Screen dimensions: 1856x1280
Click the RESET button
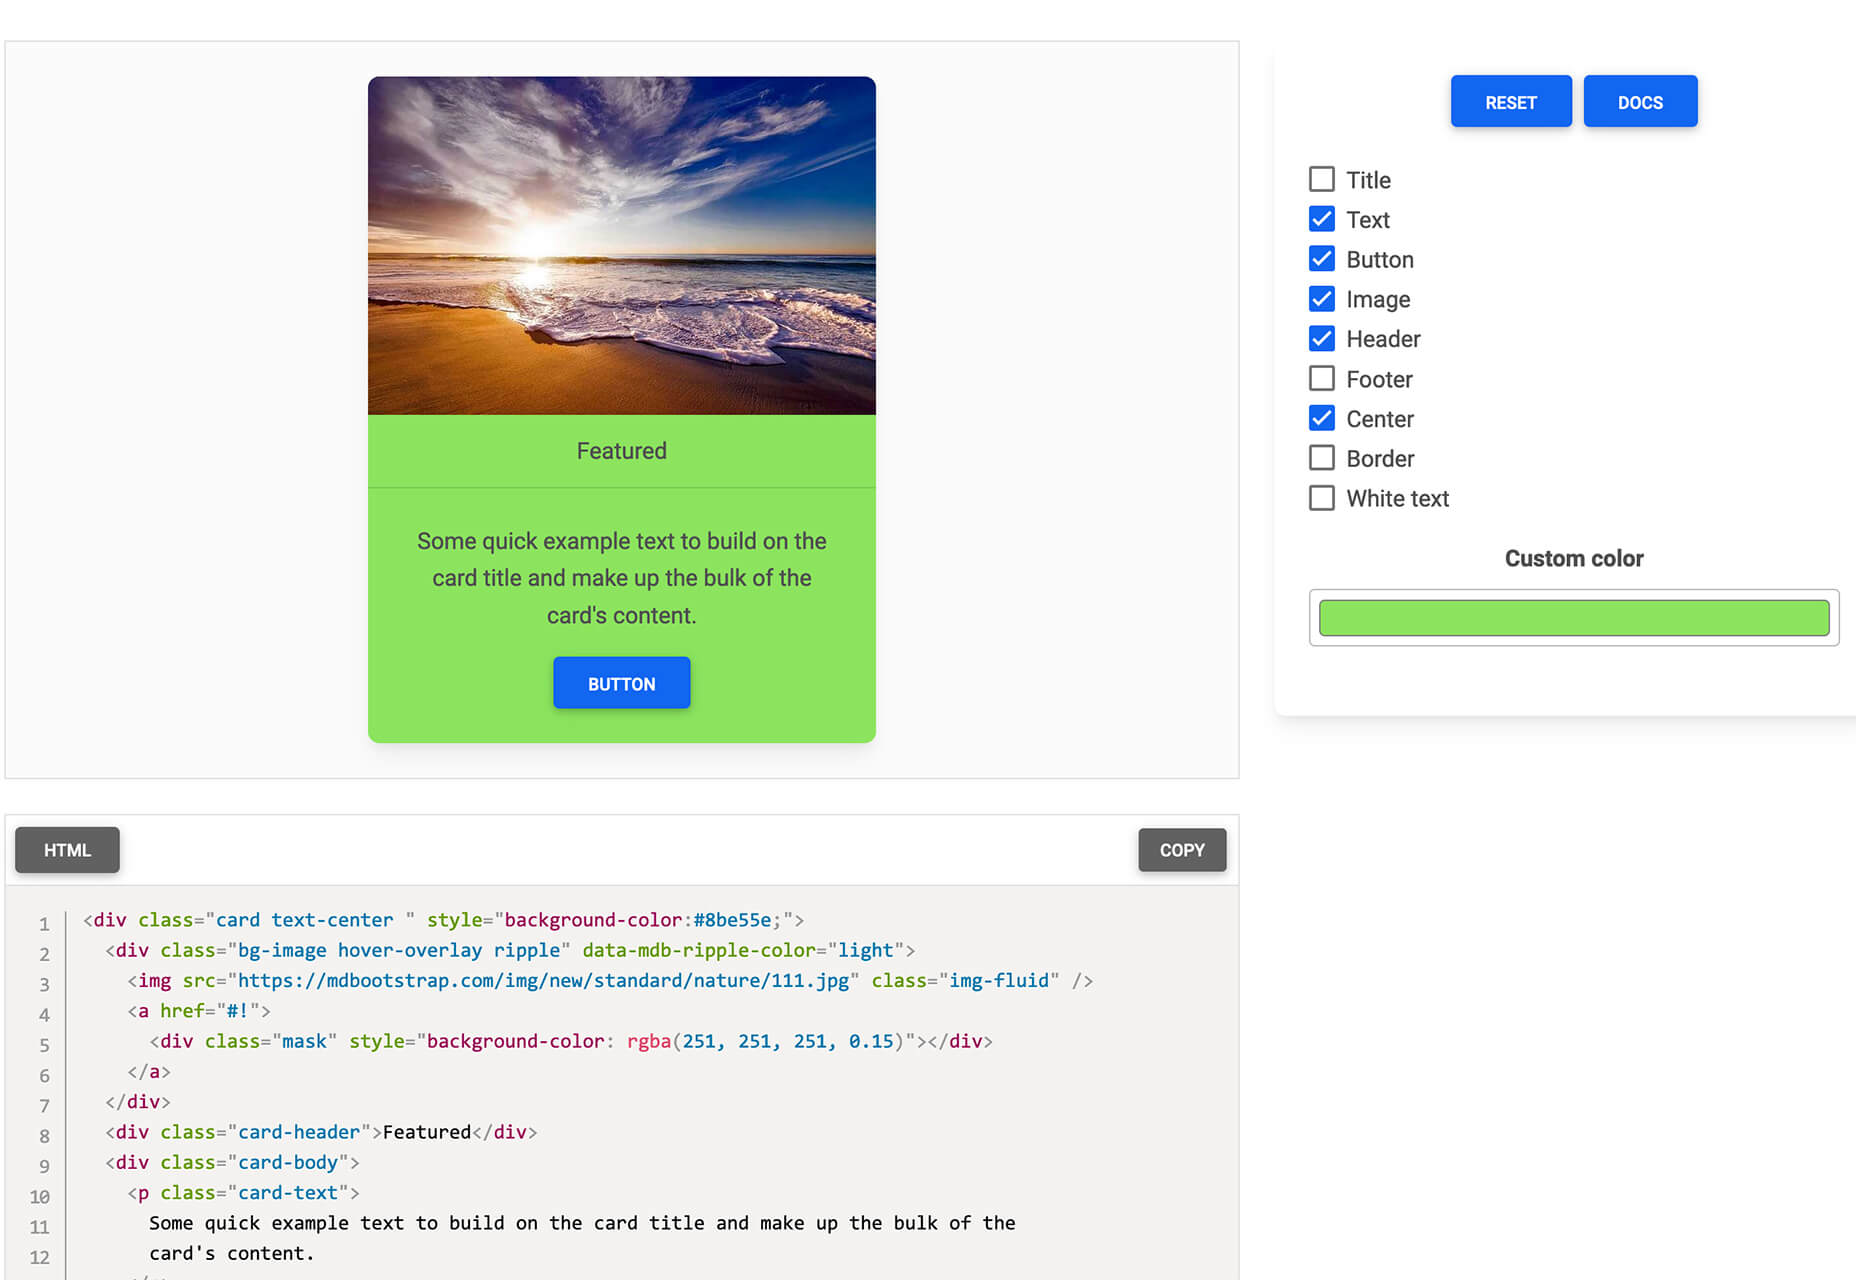pyautogui.click(x=1510, y=102)
